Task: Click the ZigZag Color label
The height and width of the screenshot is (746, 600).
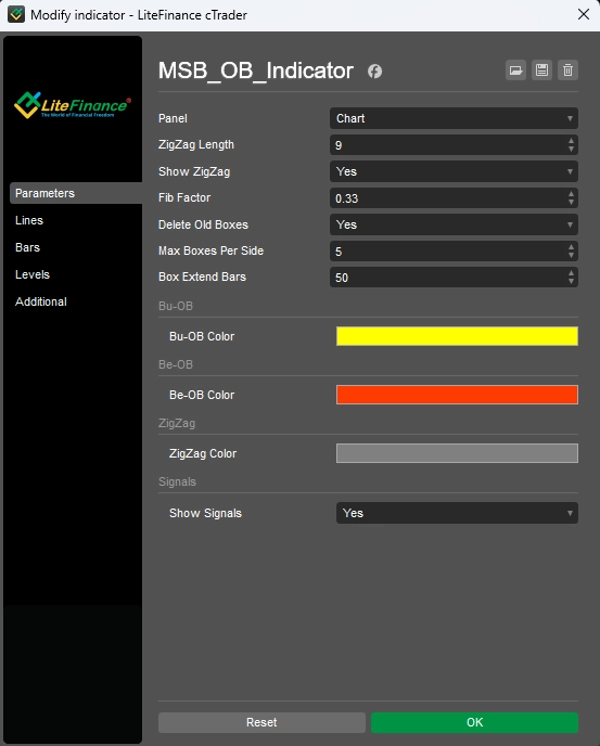Action: tap(203, 454)
